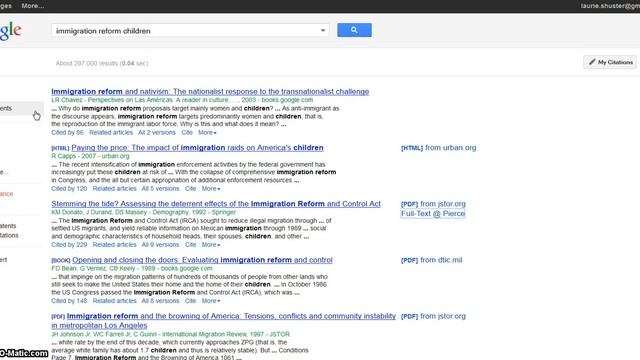This screenshot has width=640, height=360.
Task: Expand More dropdown under nativism result
Action: [x=207, y=133]
